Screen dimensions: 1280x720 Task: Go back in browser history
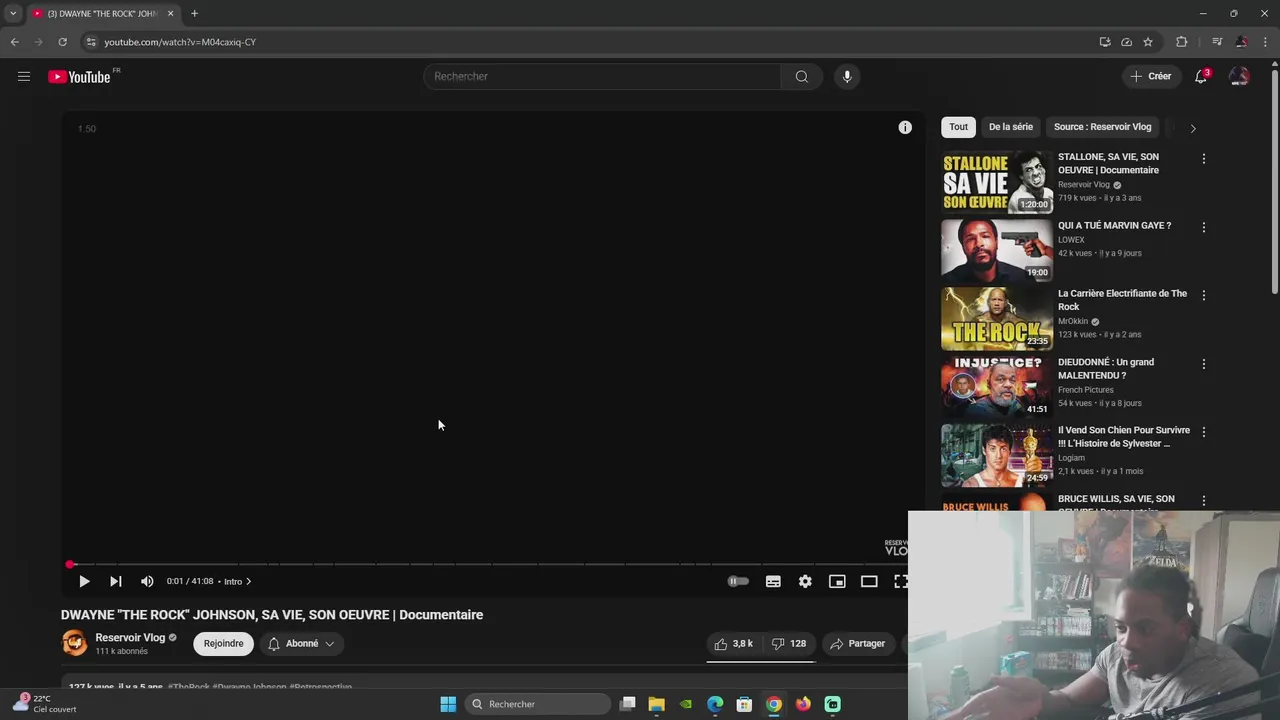pos(14,42)
